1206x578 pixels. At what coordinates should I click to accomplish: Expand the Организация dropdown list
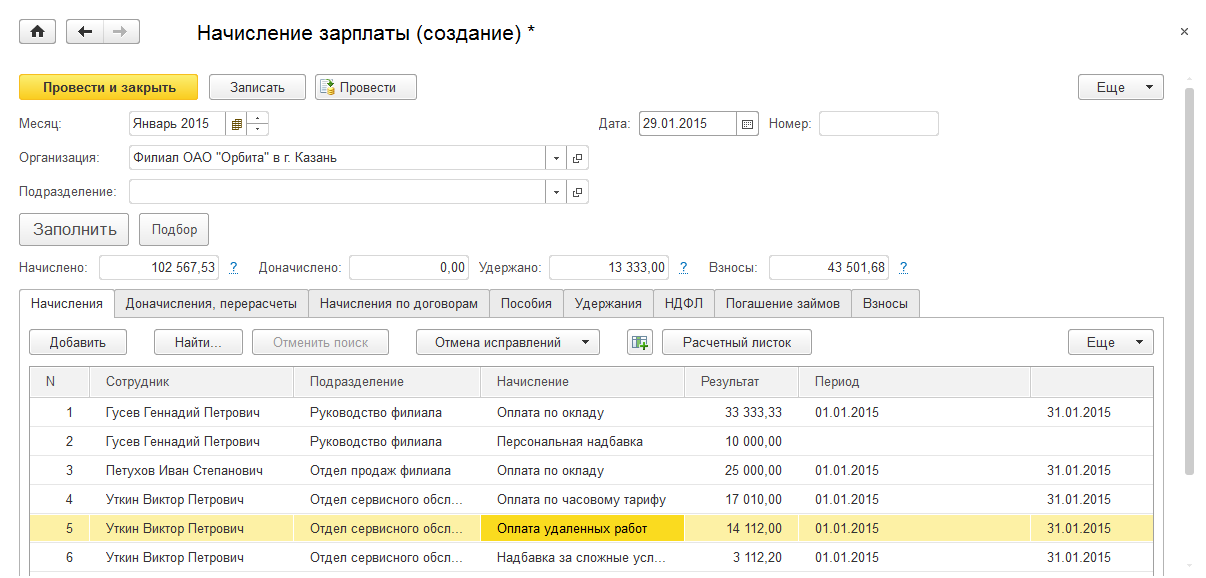(556, 158)
